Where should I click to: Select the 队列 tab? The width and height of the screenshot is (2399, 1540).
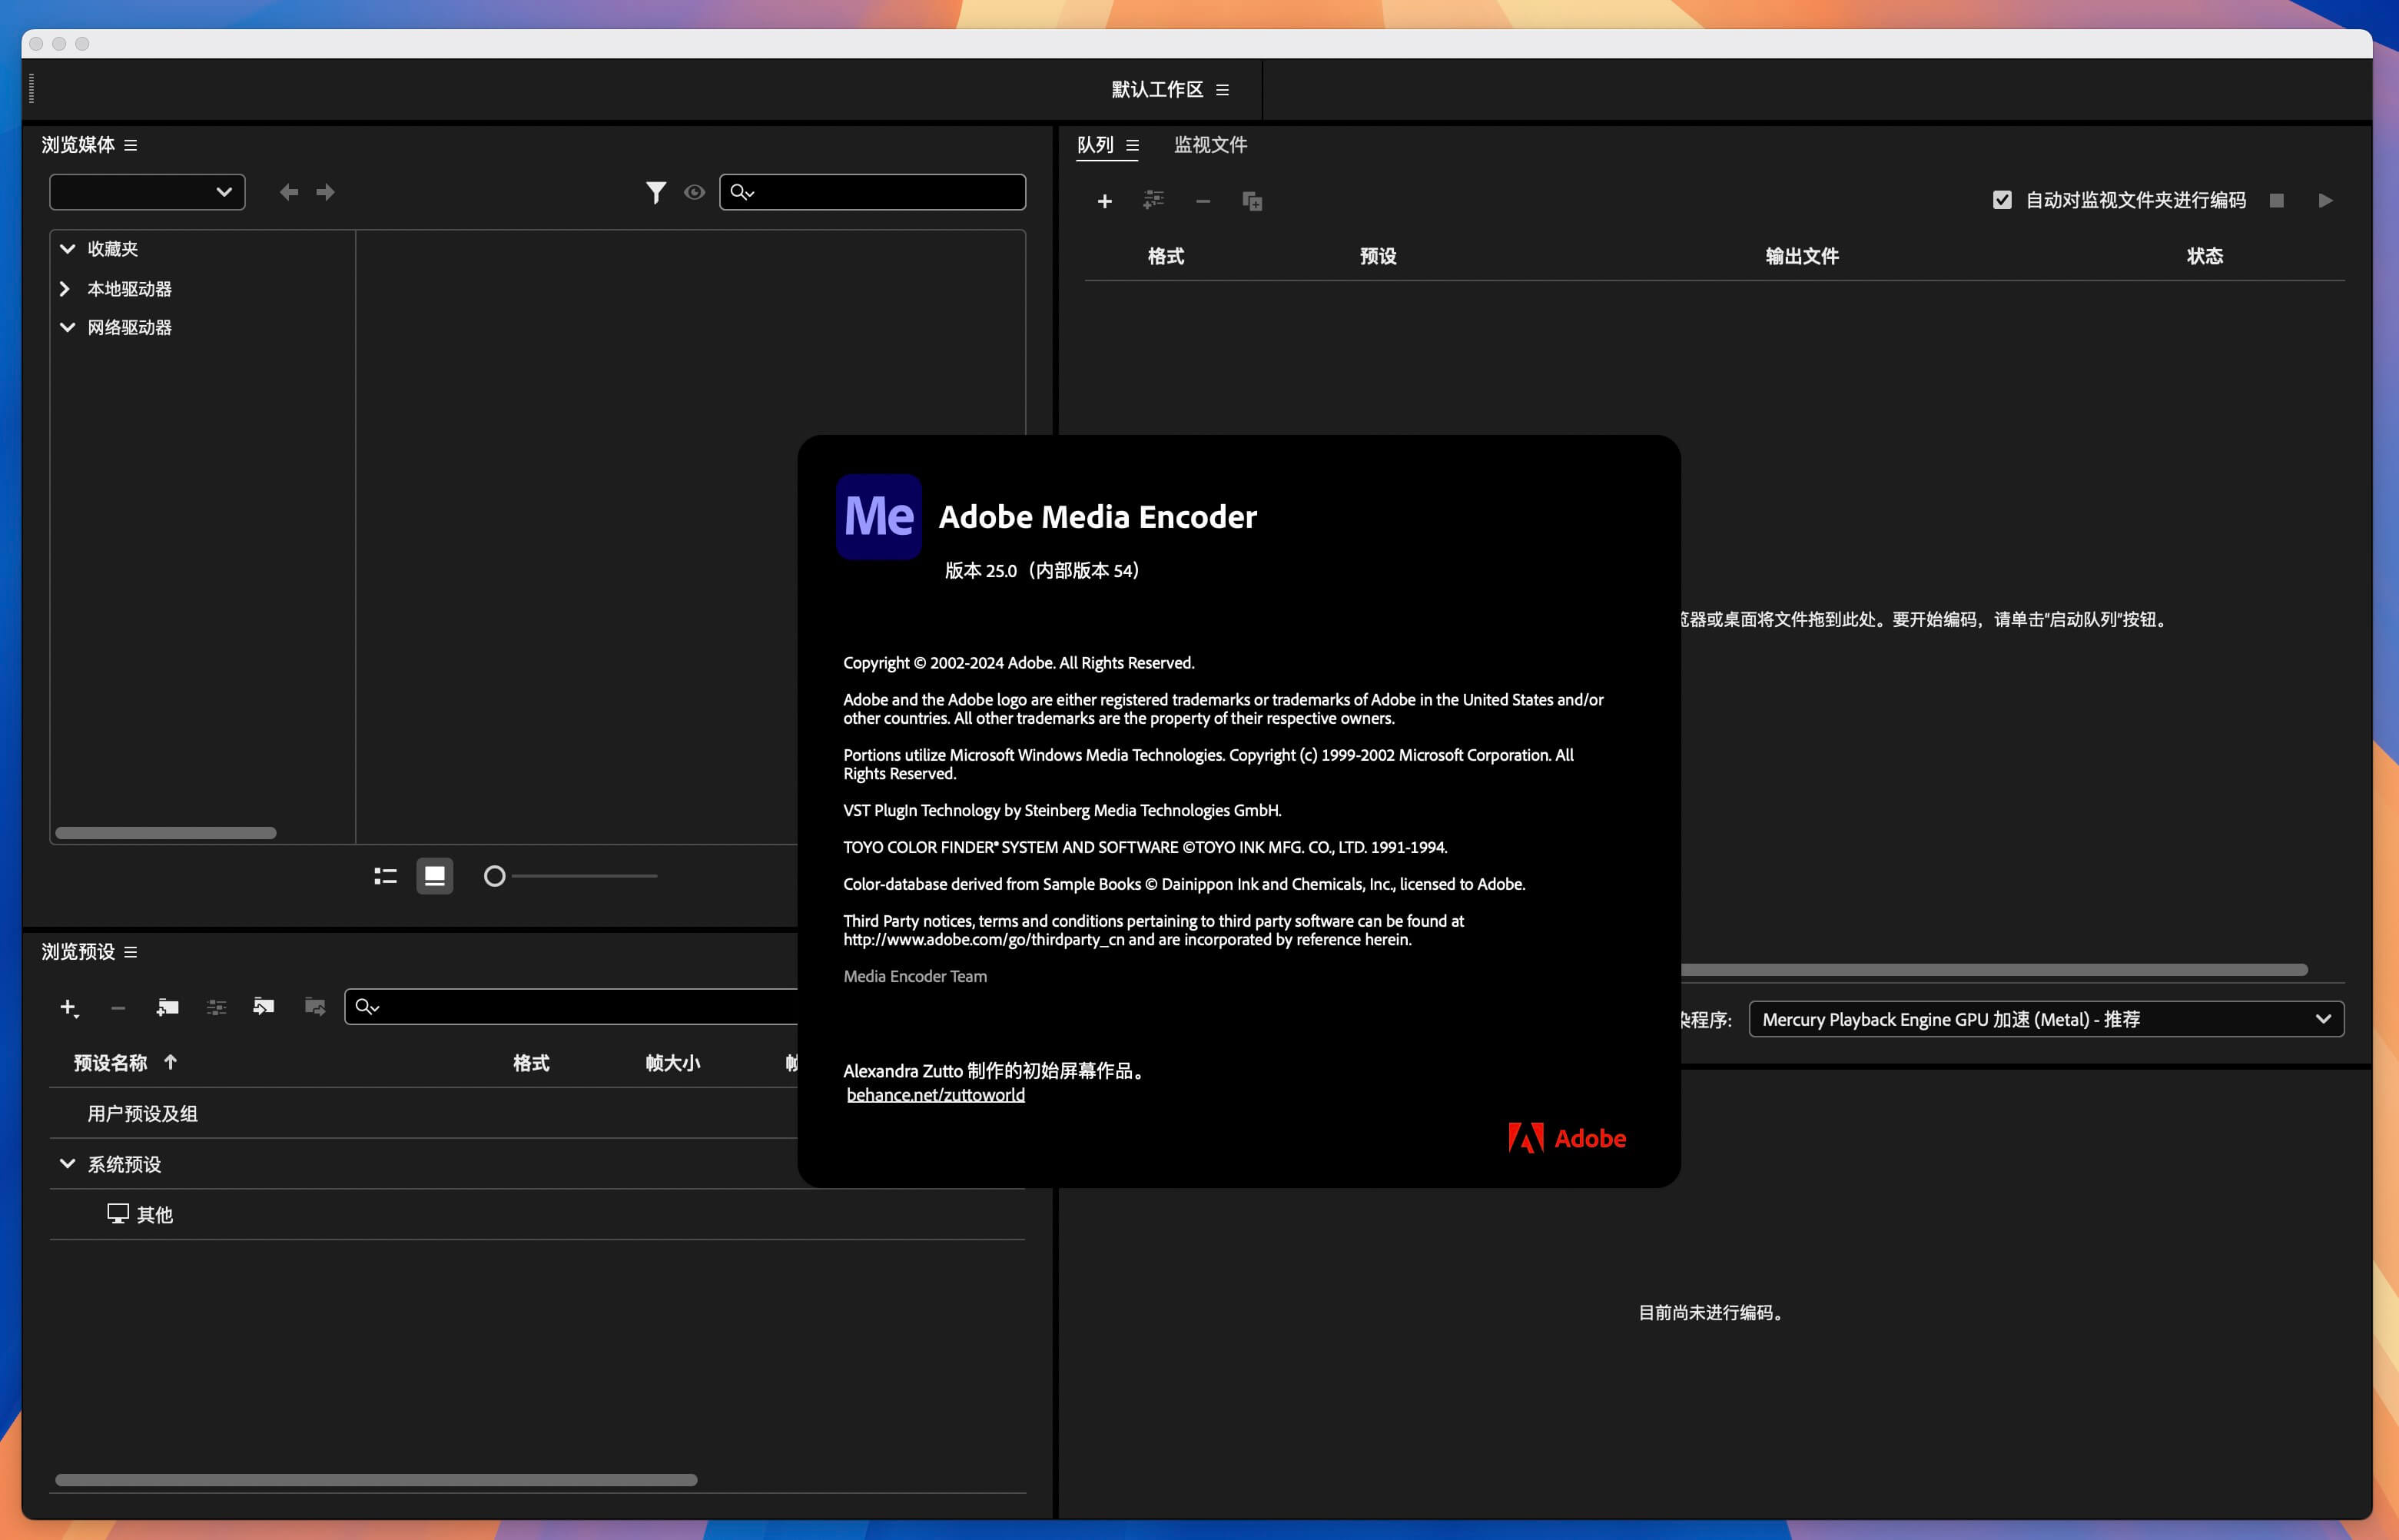coord(1095,145)
